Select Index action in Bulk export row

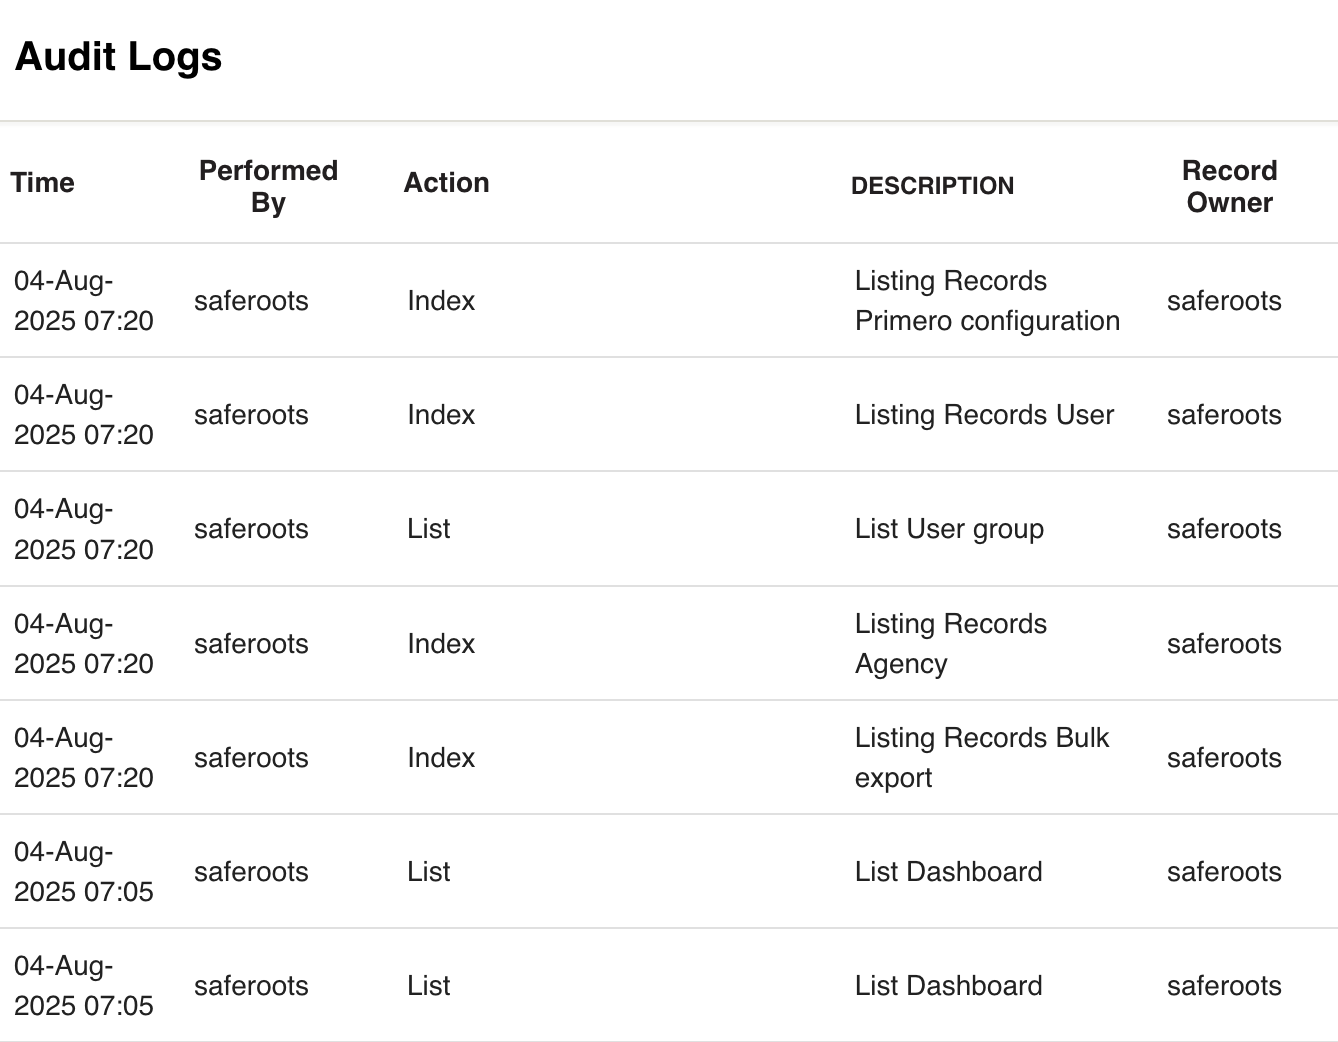pos(441,758)
